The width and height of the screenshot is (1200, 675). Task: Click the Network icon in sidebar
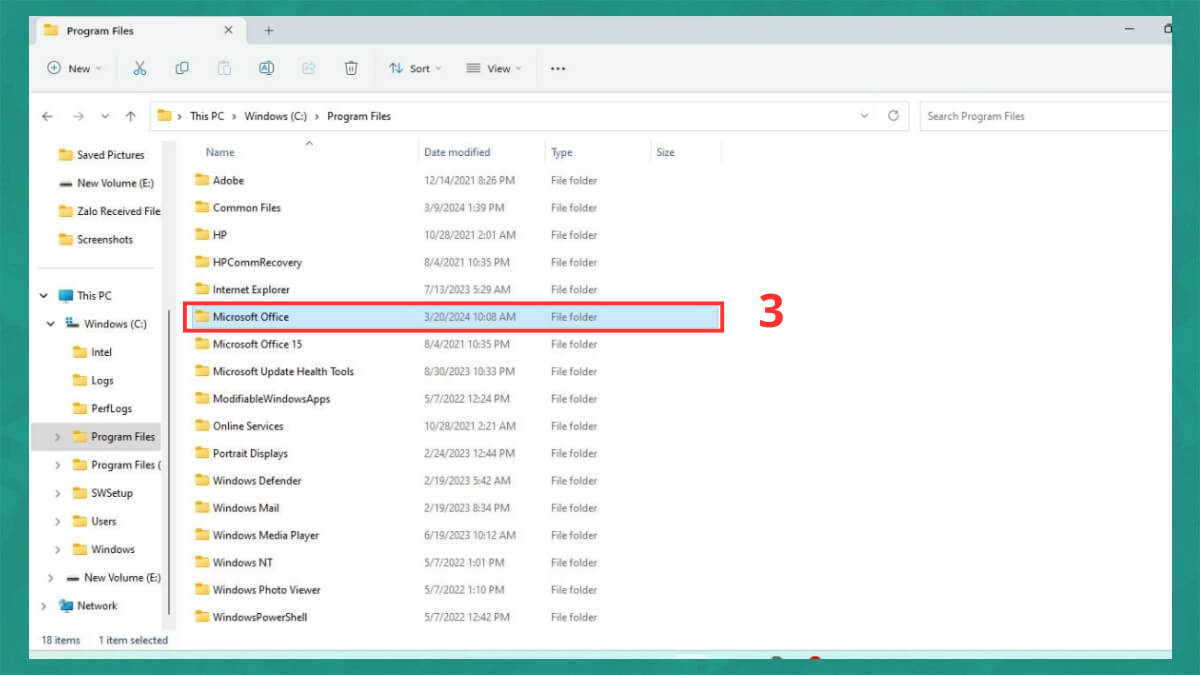66,606
